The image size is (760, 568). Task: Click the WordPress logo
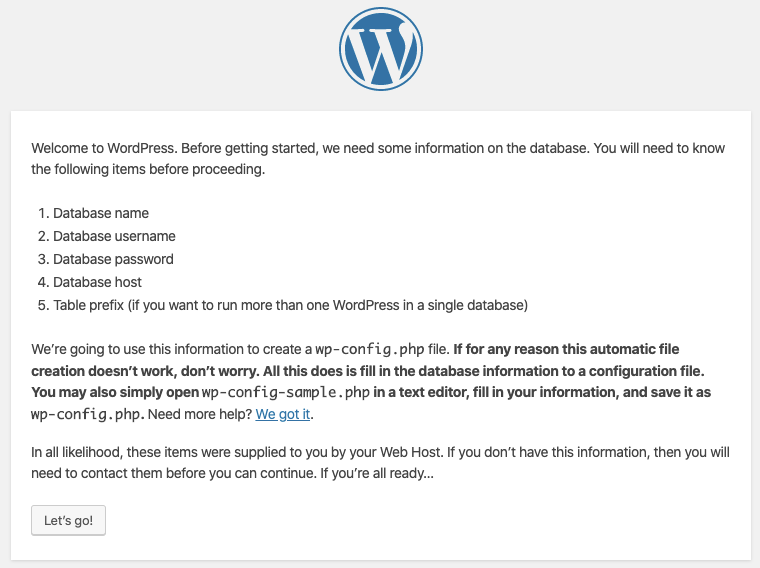380,50
